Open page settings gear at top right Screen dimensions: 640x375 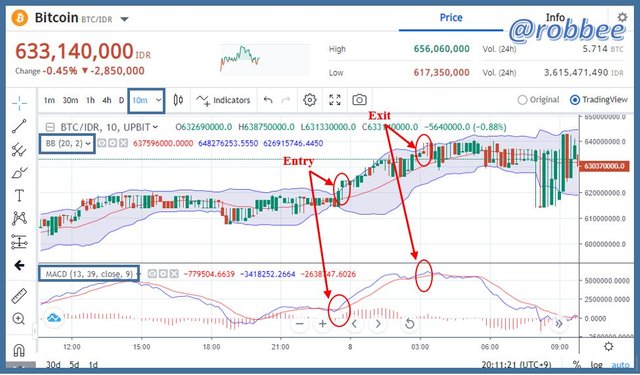point(622,17)
